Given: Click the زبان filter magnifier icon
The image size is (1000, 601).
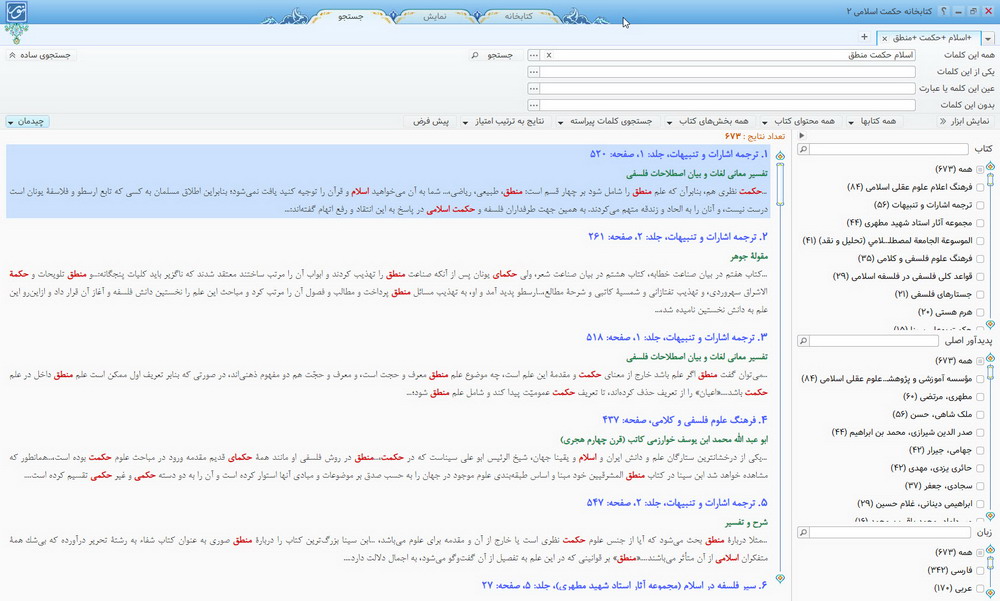Looking at the screenshot, I should 804,532.
